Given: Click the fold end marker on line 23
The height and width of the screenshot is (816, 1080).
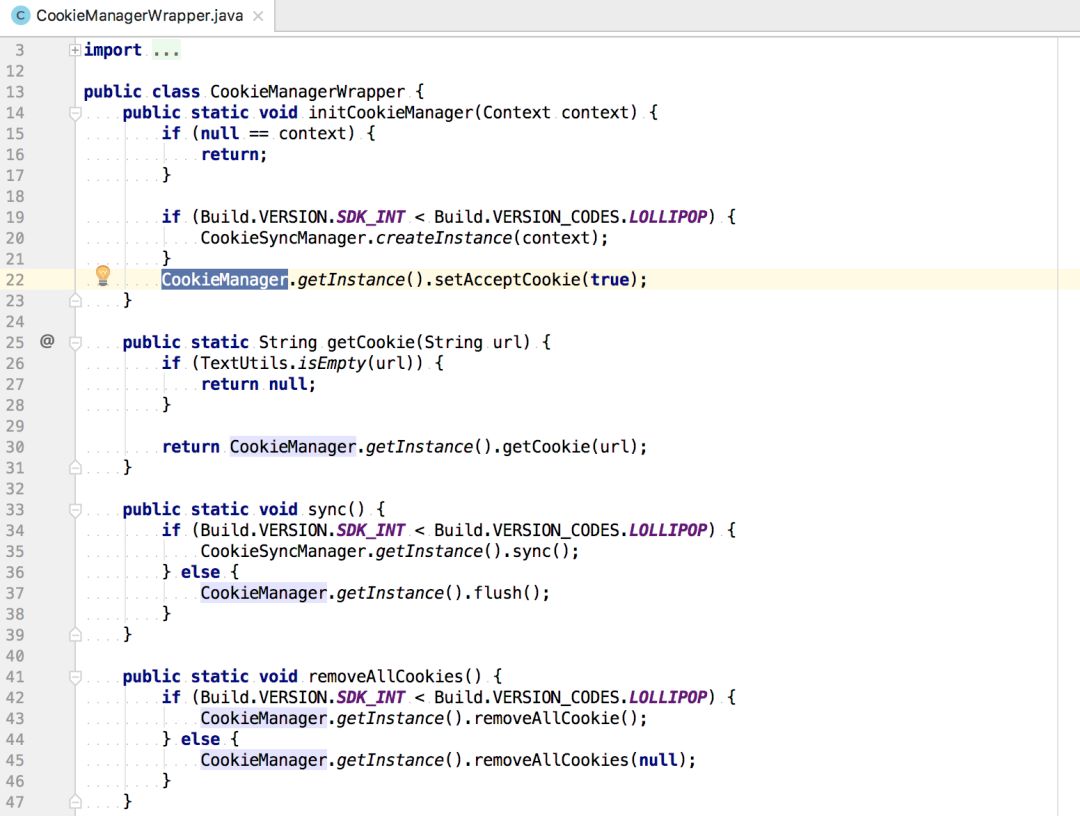Looking at the screenshot, I should point(75,300).
